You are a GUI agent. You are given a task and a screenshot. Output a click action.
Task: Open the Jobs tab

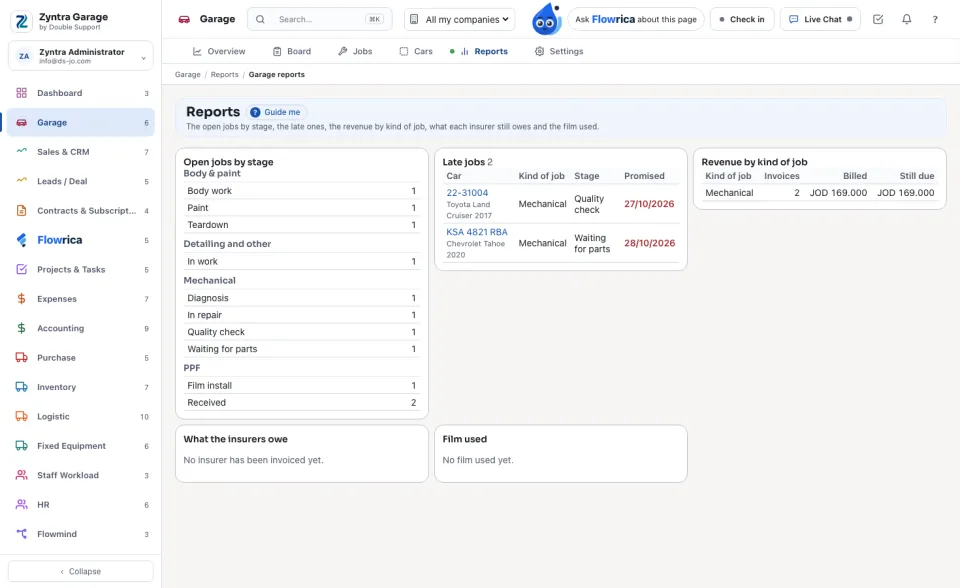[355, 51]
